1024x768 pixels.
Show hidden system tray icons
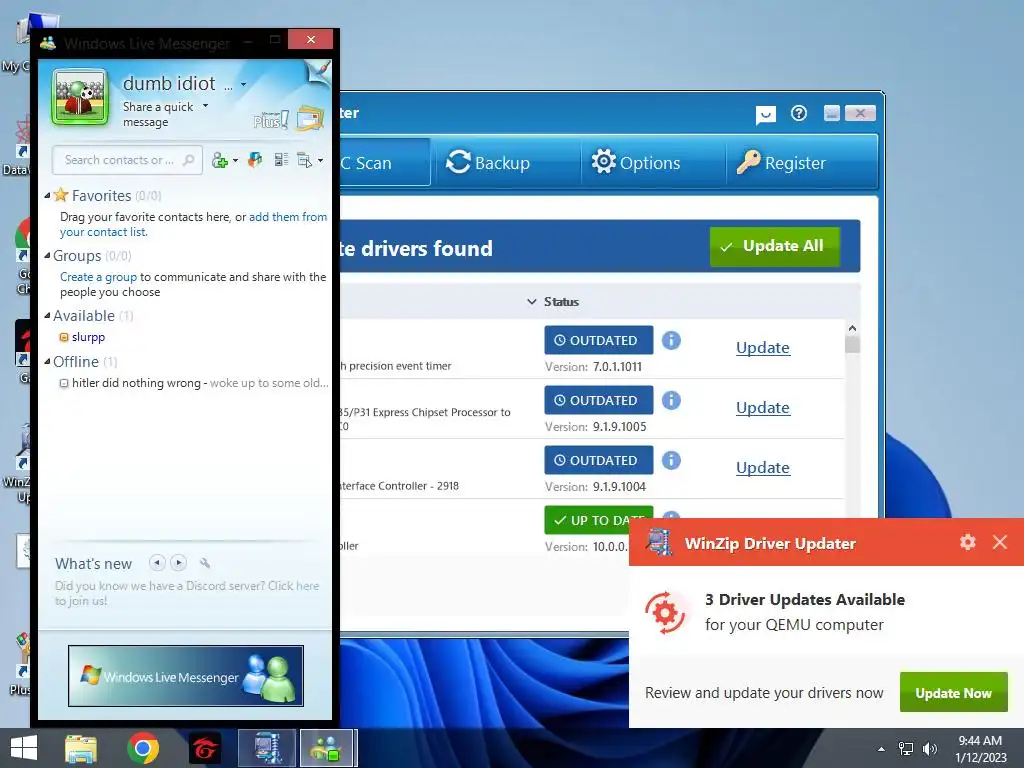[x=882, y=749]
